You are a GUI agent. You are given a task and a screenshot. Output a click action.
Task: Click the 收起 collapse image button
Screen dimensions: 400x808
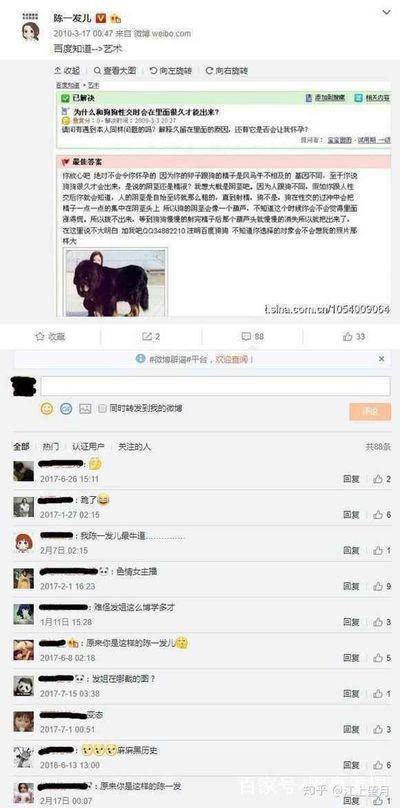(67, 71)
